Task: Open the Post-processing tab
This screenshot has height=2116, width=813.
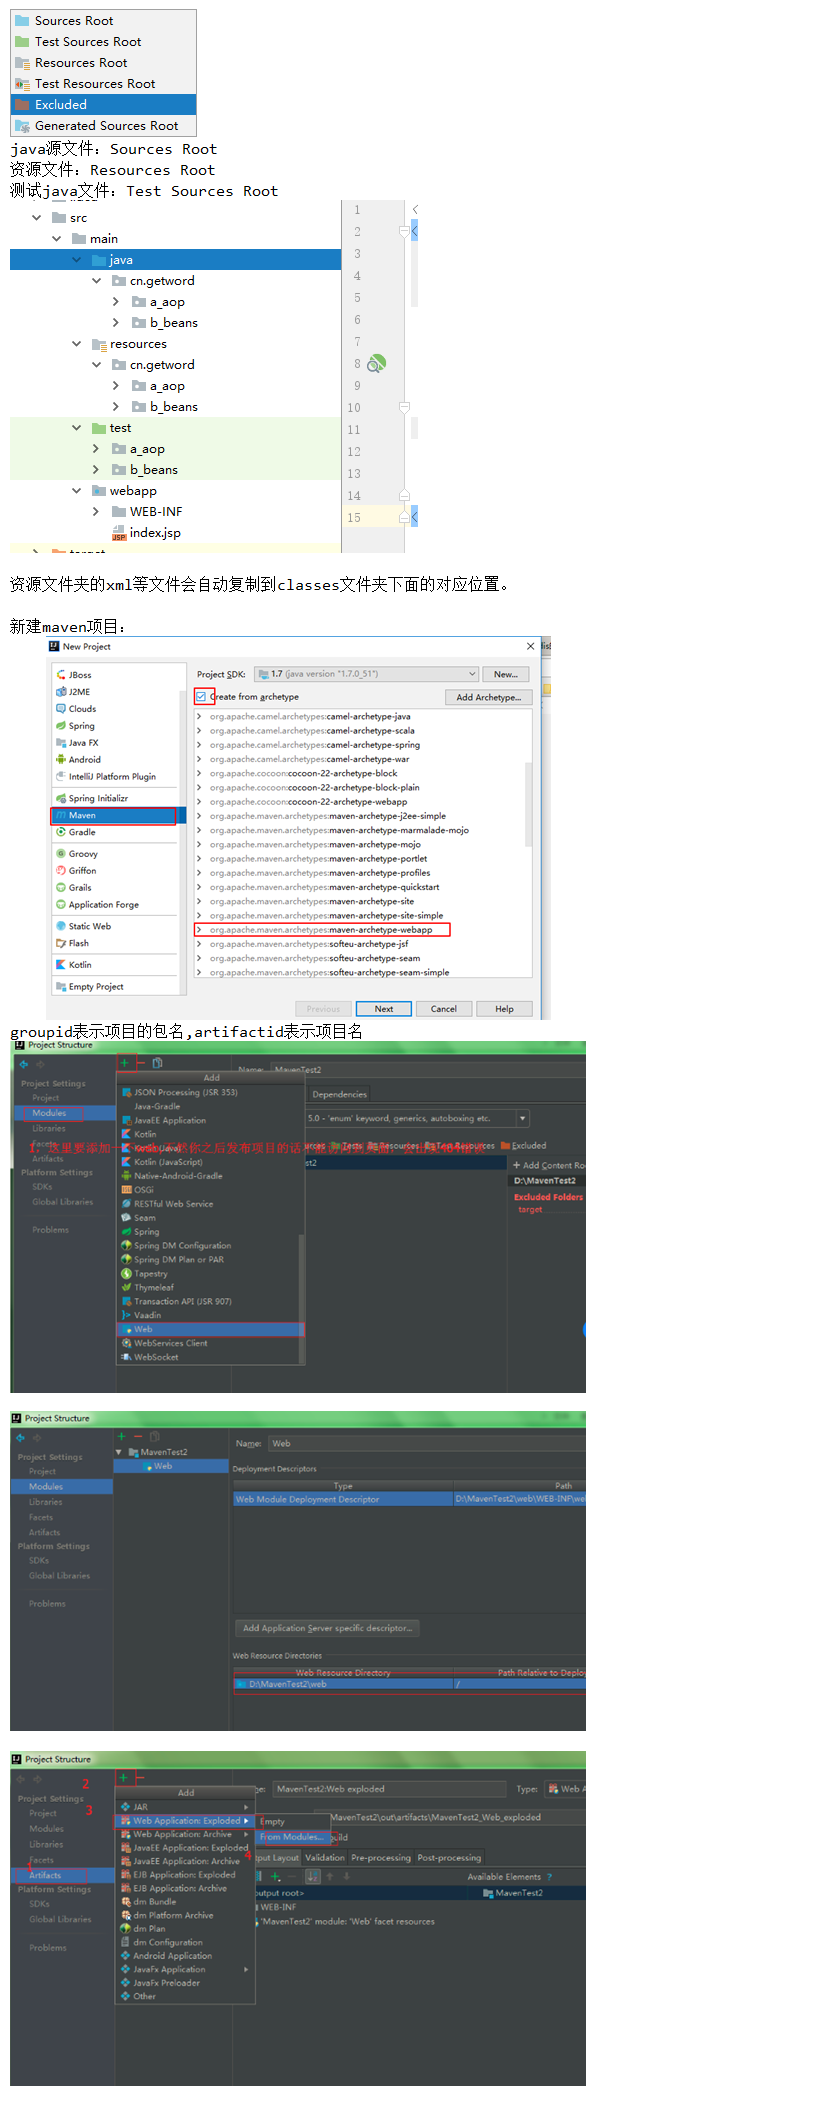Action: coord(450,1858)
